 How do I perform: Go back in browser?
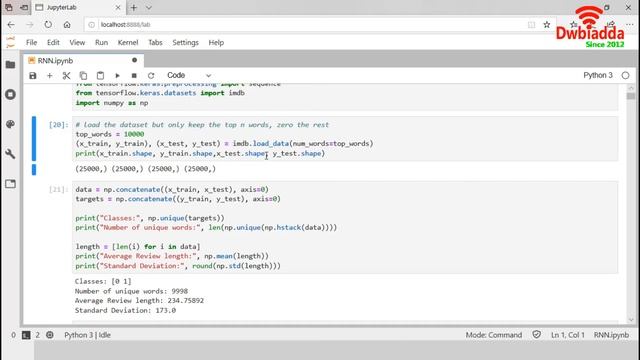click(11, 24)
